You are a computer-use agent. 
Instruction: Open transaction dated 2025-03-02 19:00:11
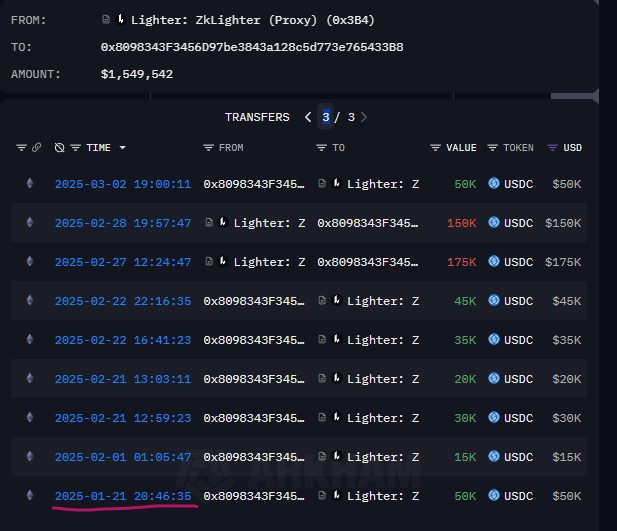click(123, 184)
